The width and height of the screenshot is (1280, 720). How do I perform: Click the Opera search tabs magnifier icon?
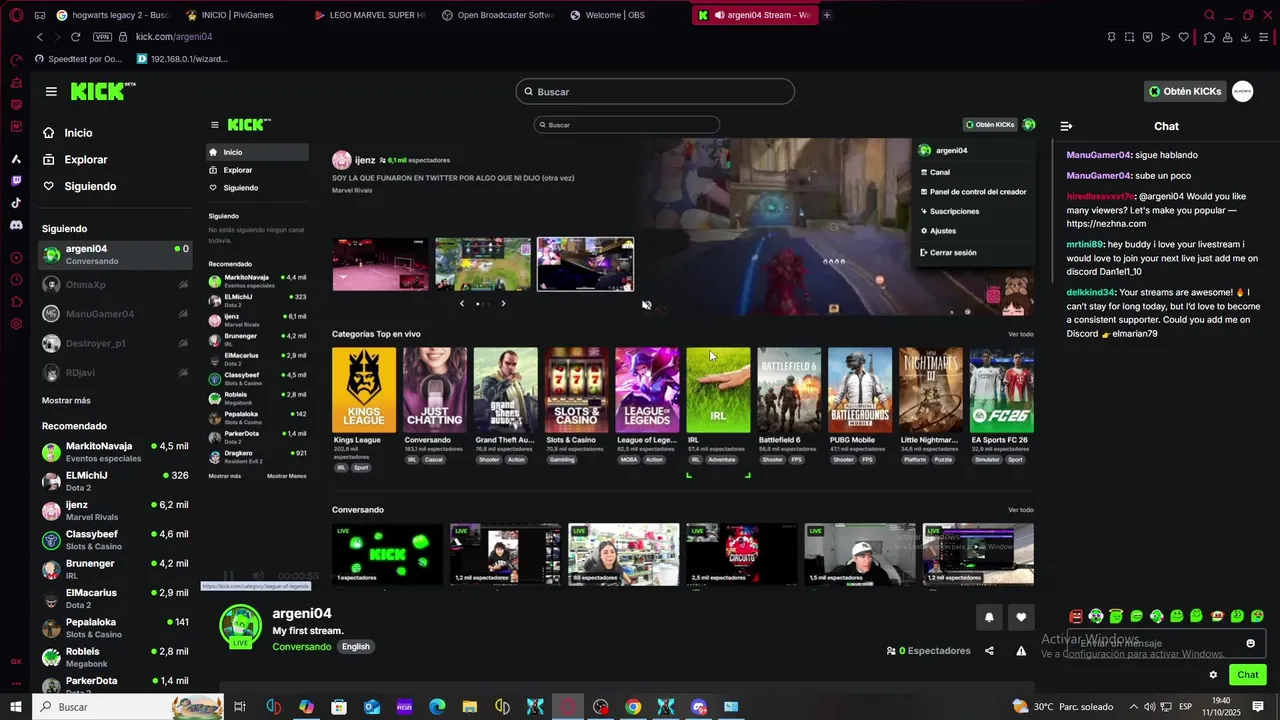click(x=1209, y=15)
